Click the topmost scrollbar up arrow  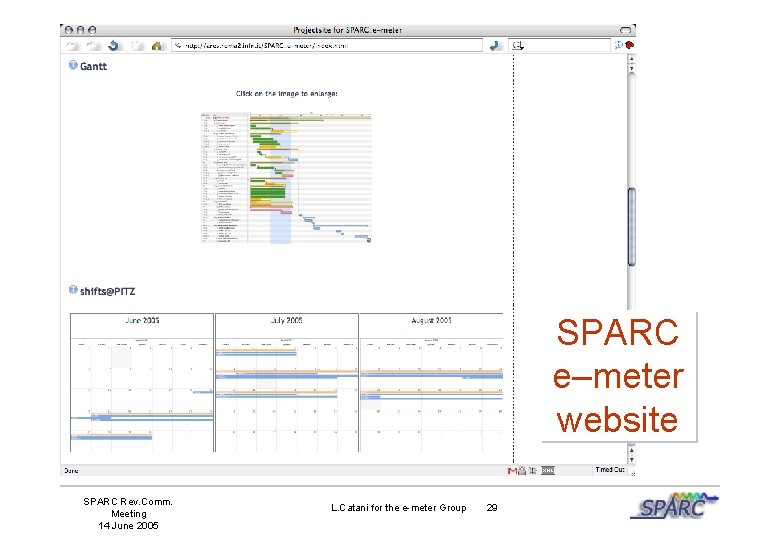tap(632, 59)
